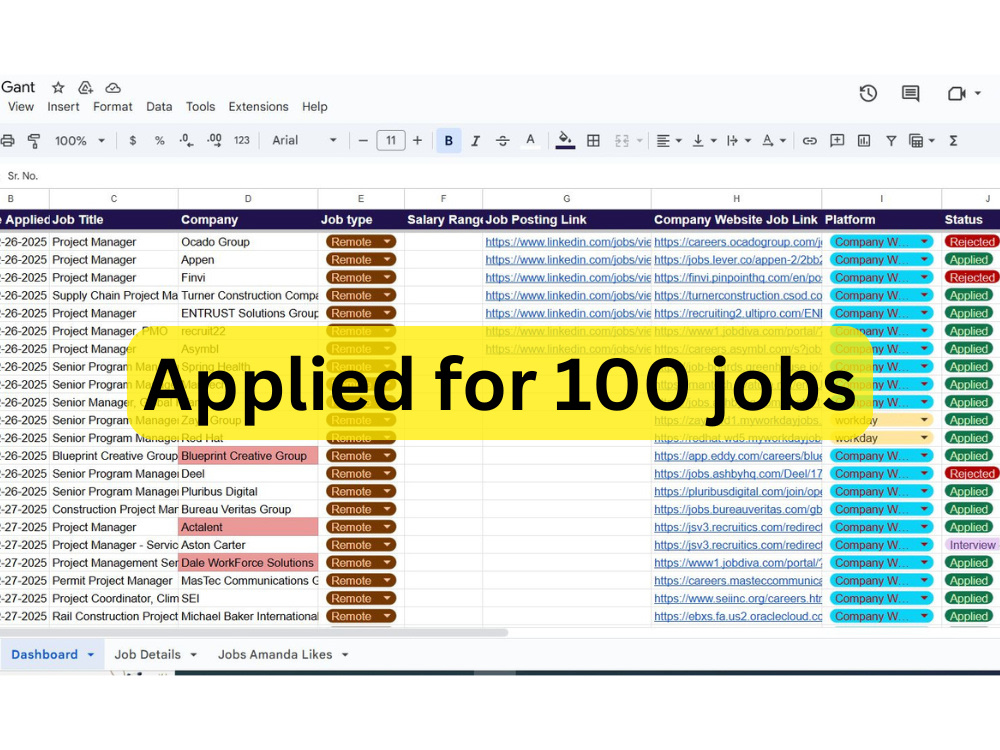Screen dimensions: 1000x750
Task: Format as percent
Action: pos(159,141)
